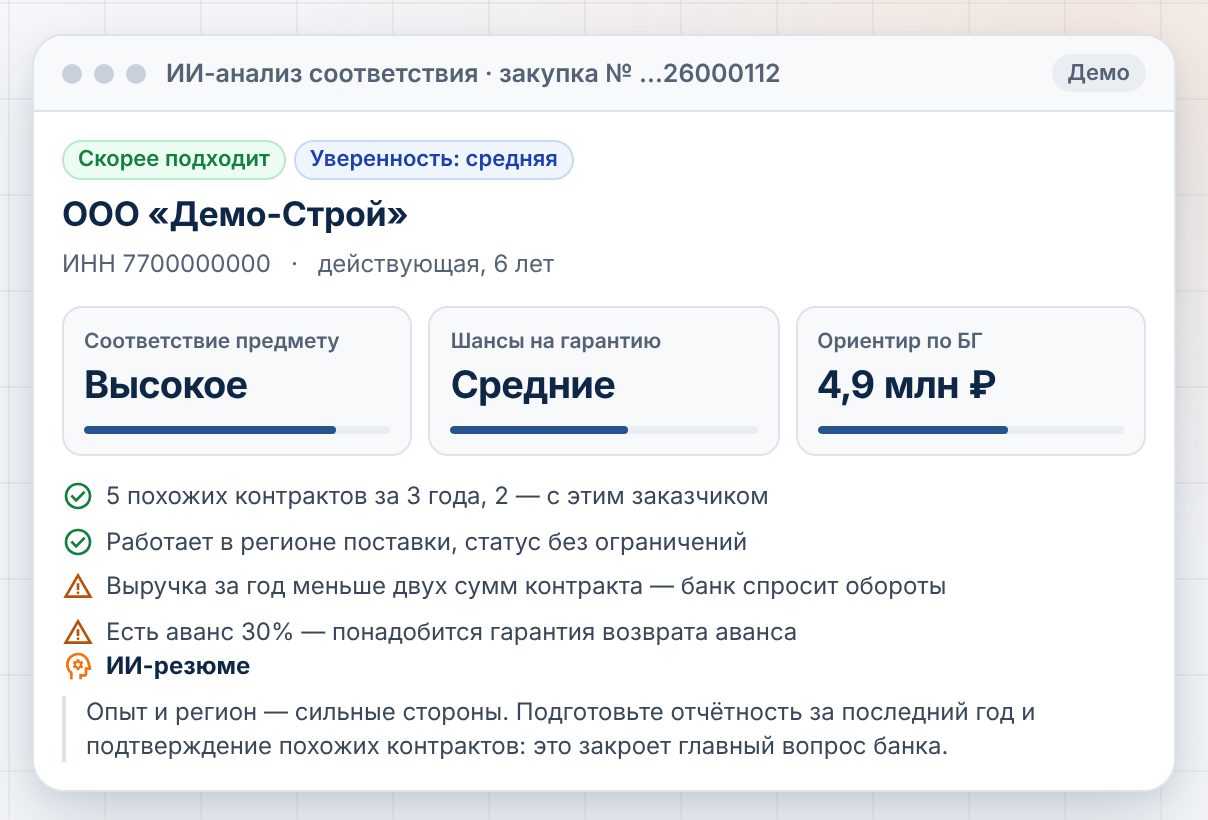Screen dimensions: 1208x820
Task: Click the Демо badge
Action: 1098,73
